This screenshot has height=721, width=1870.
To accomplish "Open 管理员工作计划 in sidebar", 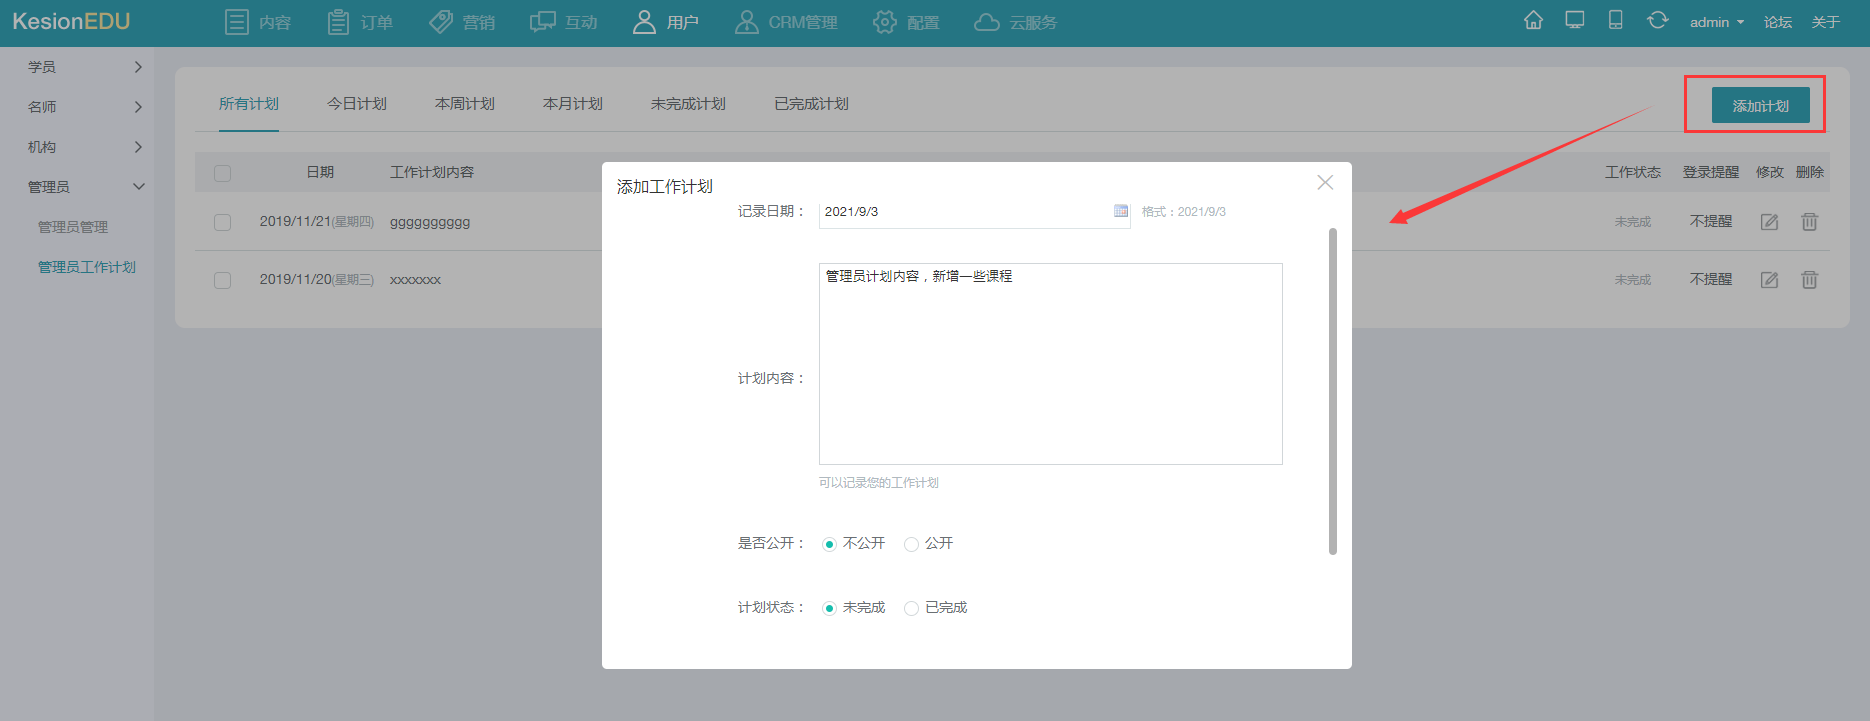I will (x=87, y=267).
